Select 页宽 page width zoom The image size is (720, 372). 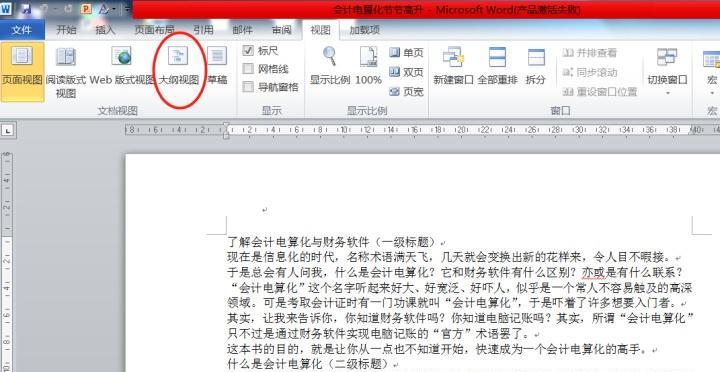[x=406, y=92]
